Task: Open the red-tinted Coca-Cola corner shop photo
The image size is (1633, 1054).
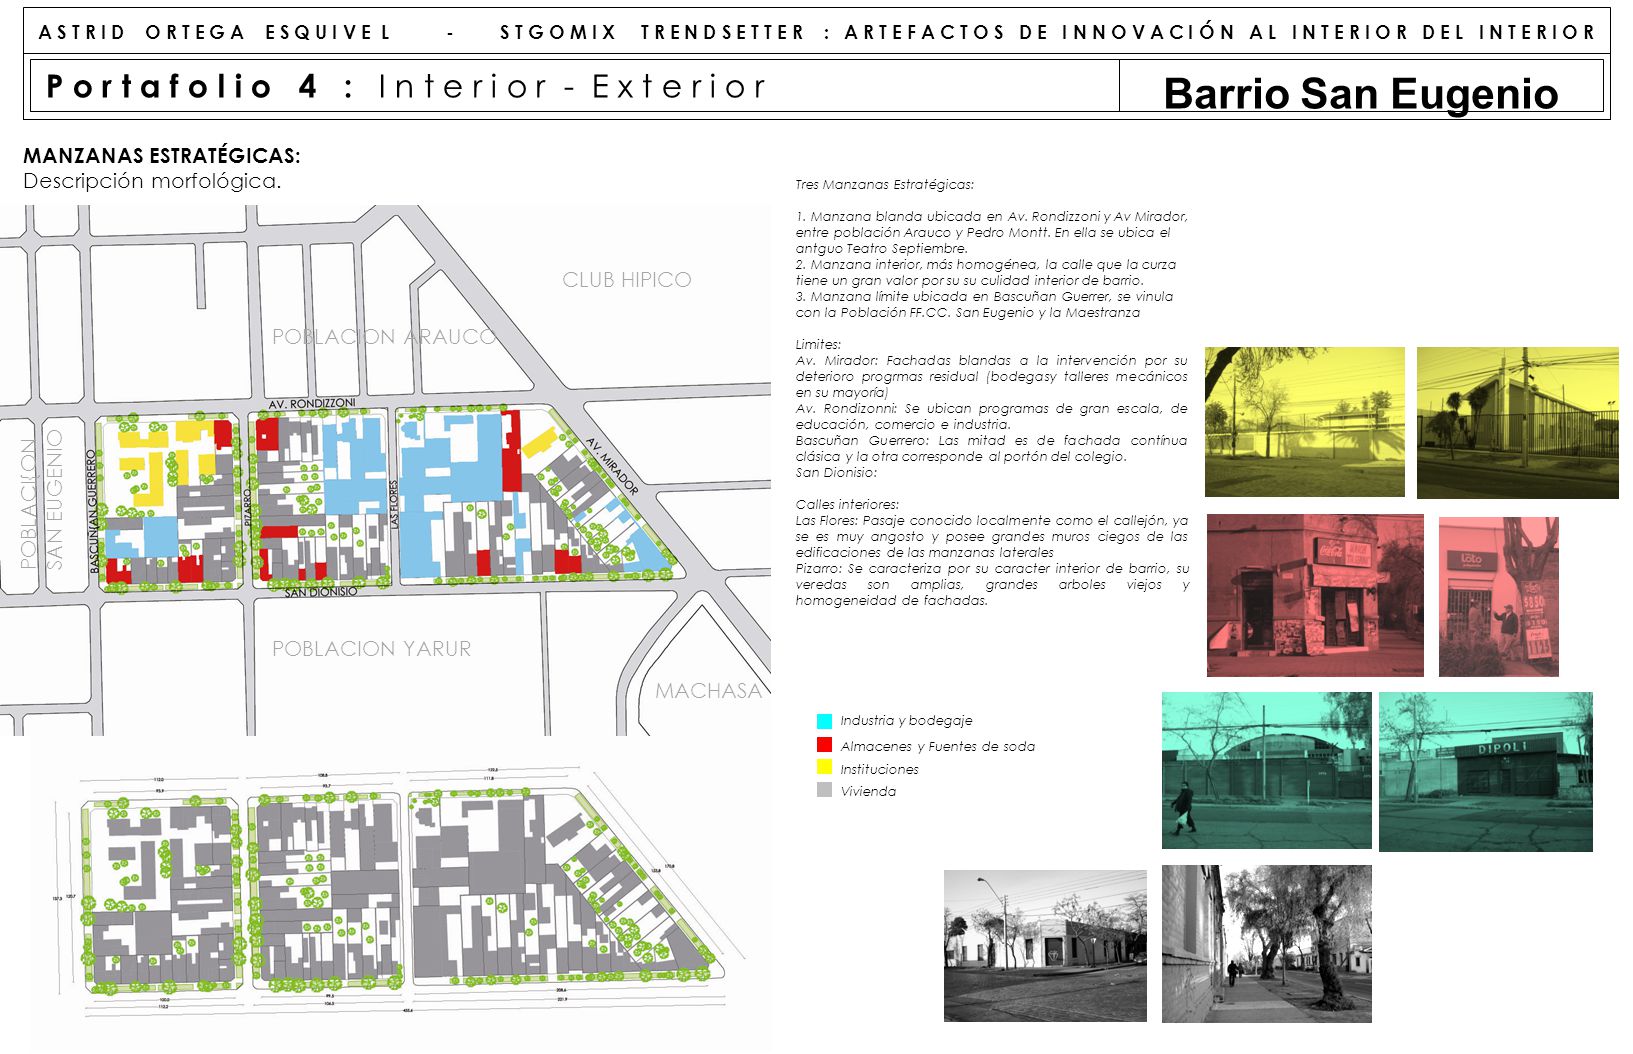Action: click(1315, 596)
